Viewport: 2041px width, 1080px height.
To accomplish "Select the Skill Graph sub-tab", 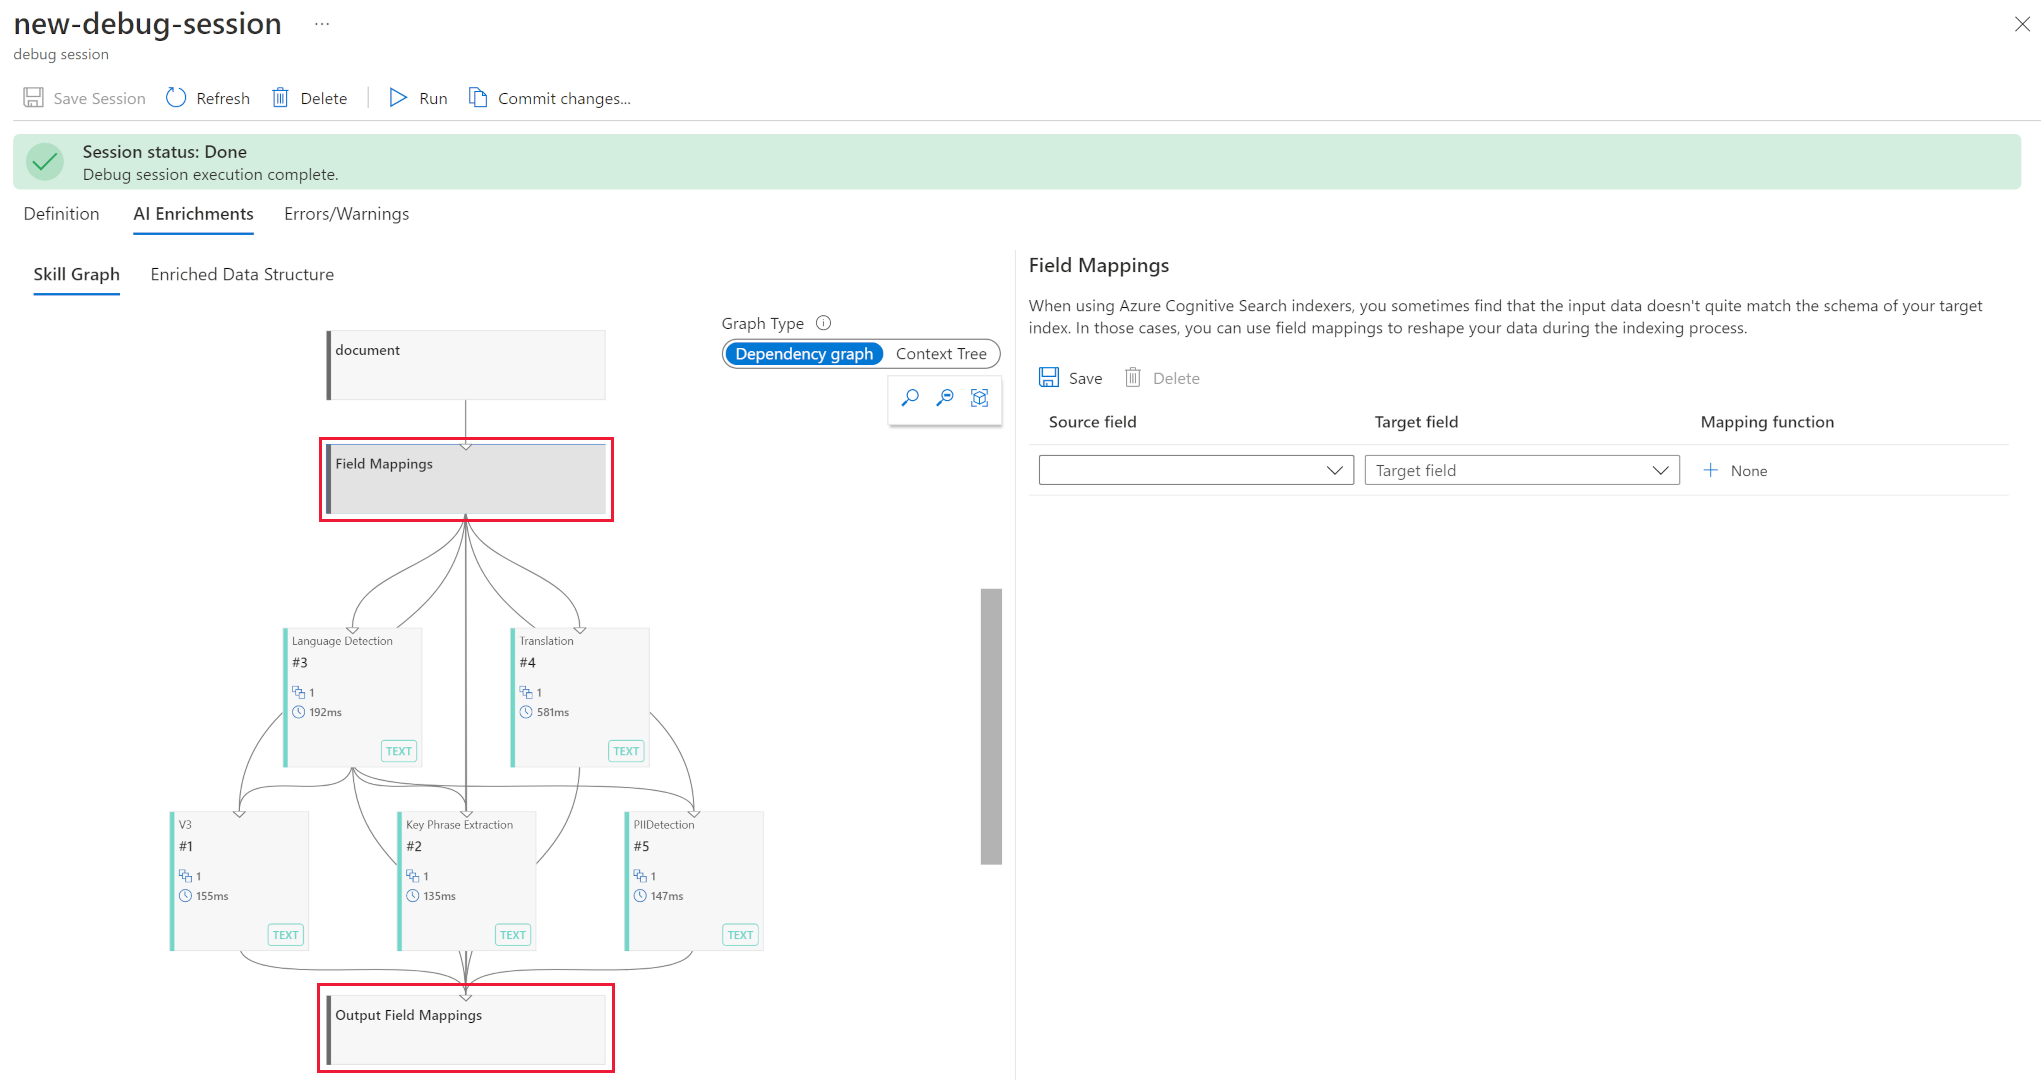I will [76, 274].
